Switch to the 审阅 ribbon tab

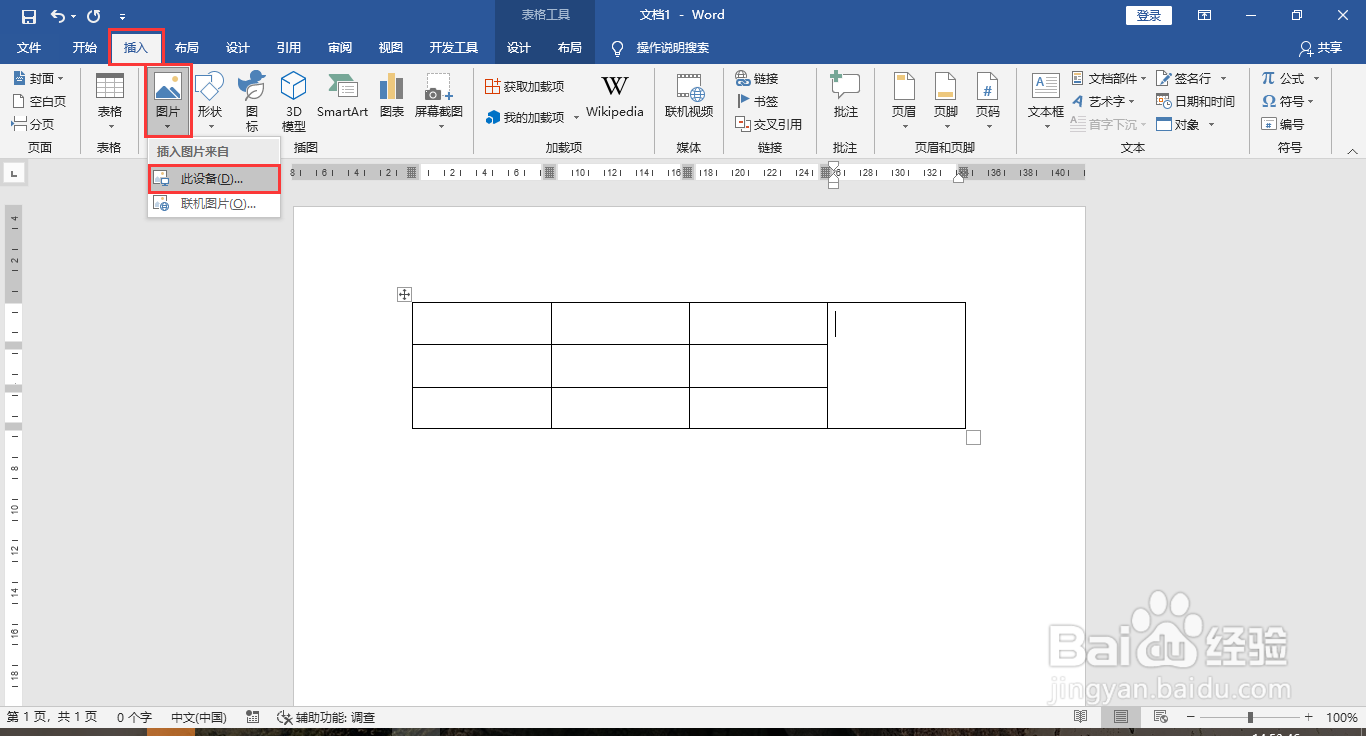[339, 47]
